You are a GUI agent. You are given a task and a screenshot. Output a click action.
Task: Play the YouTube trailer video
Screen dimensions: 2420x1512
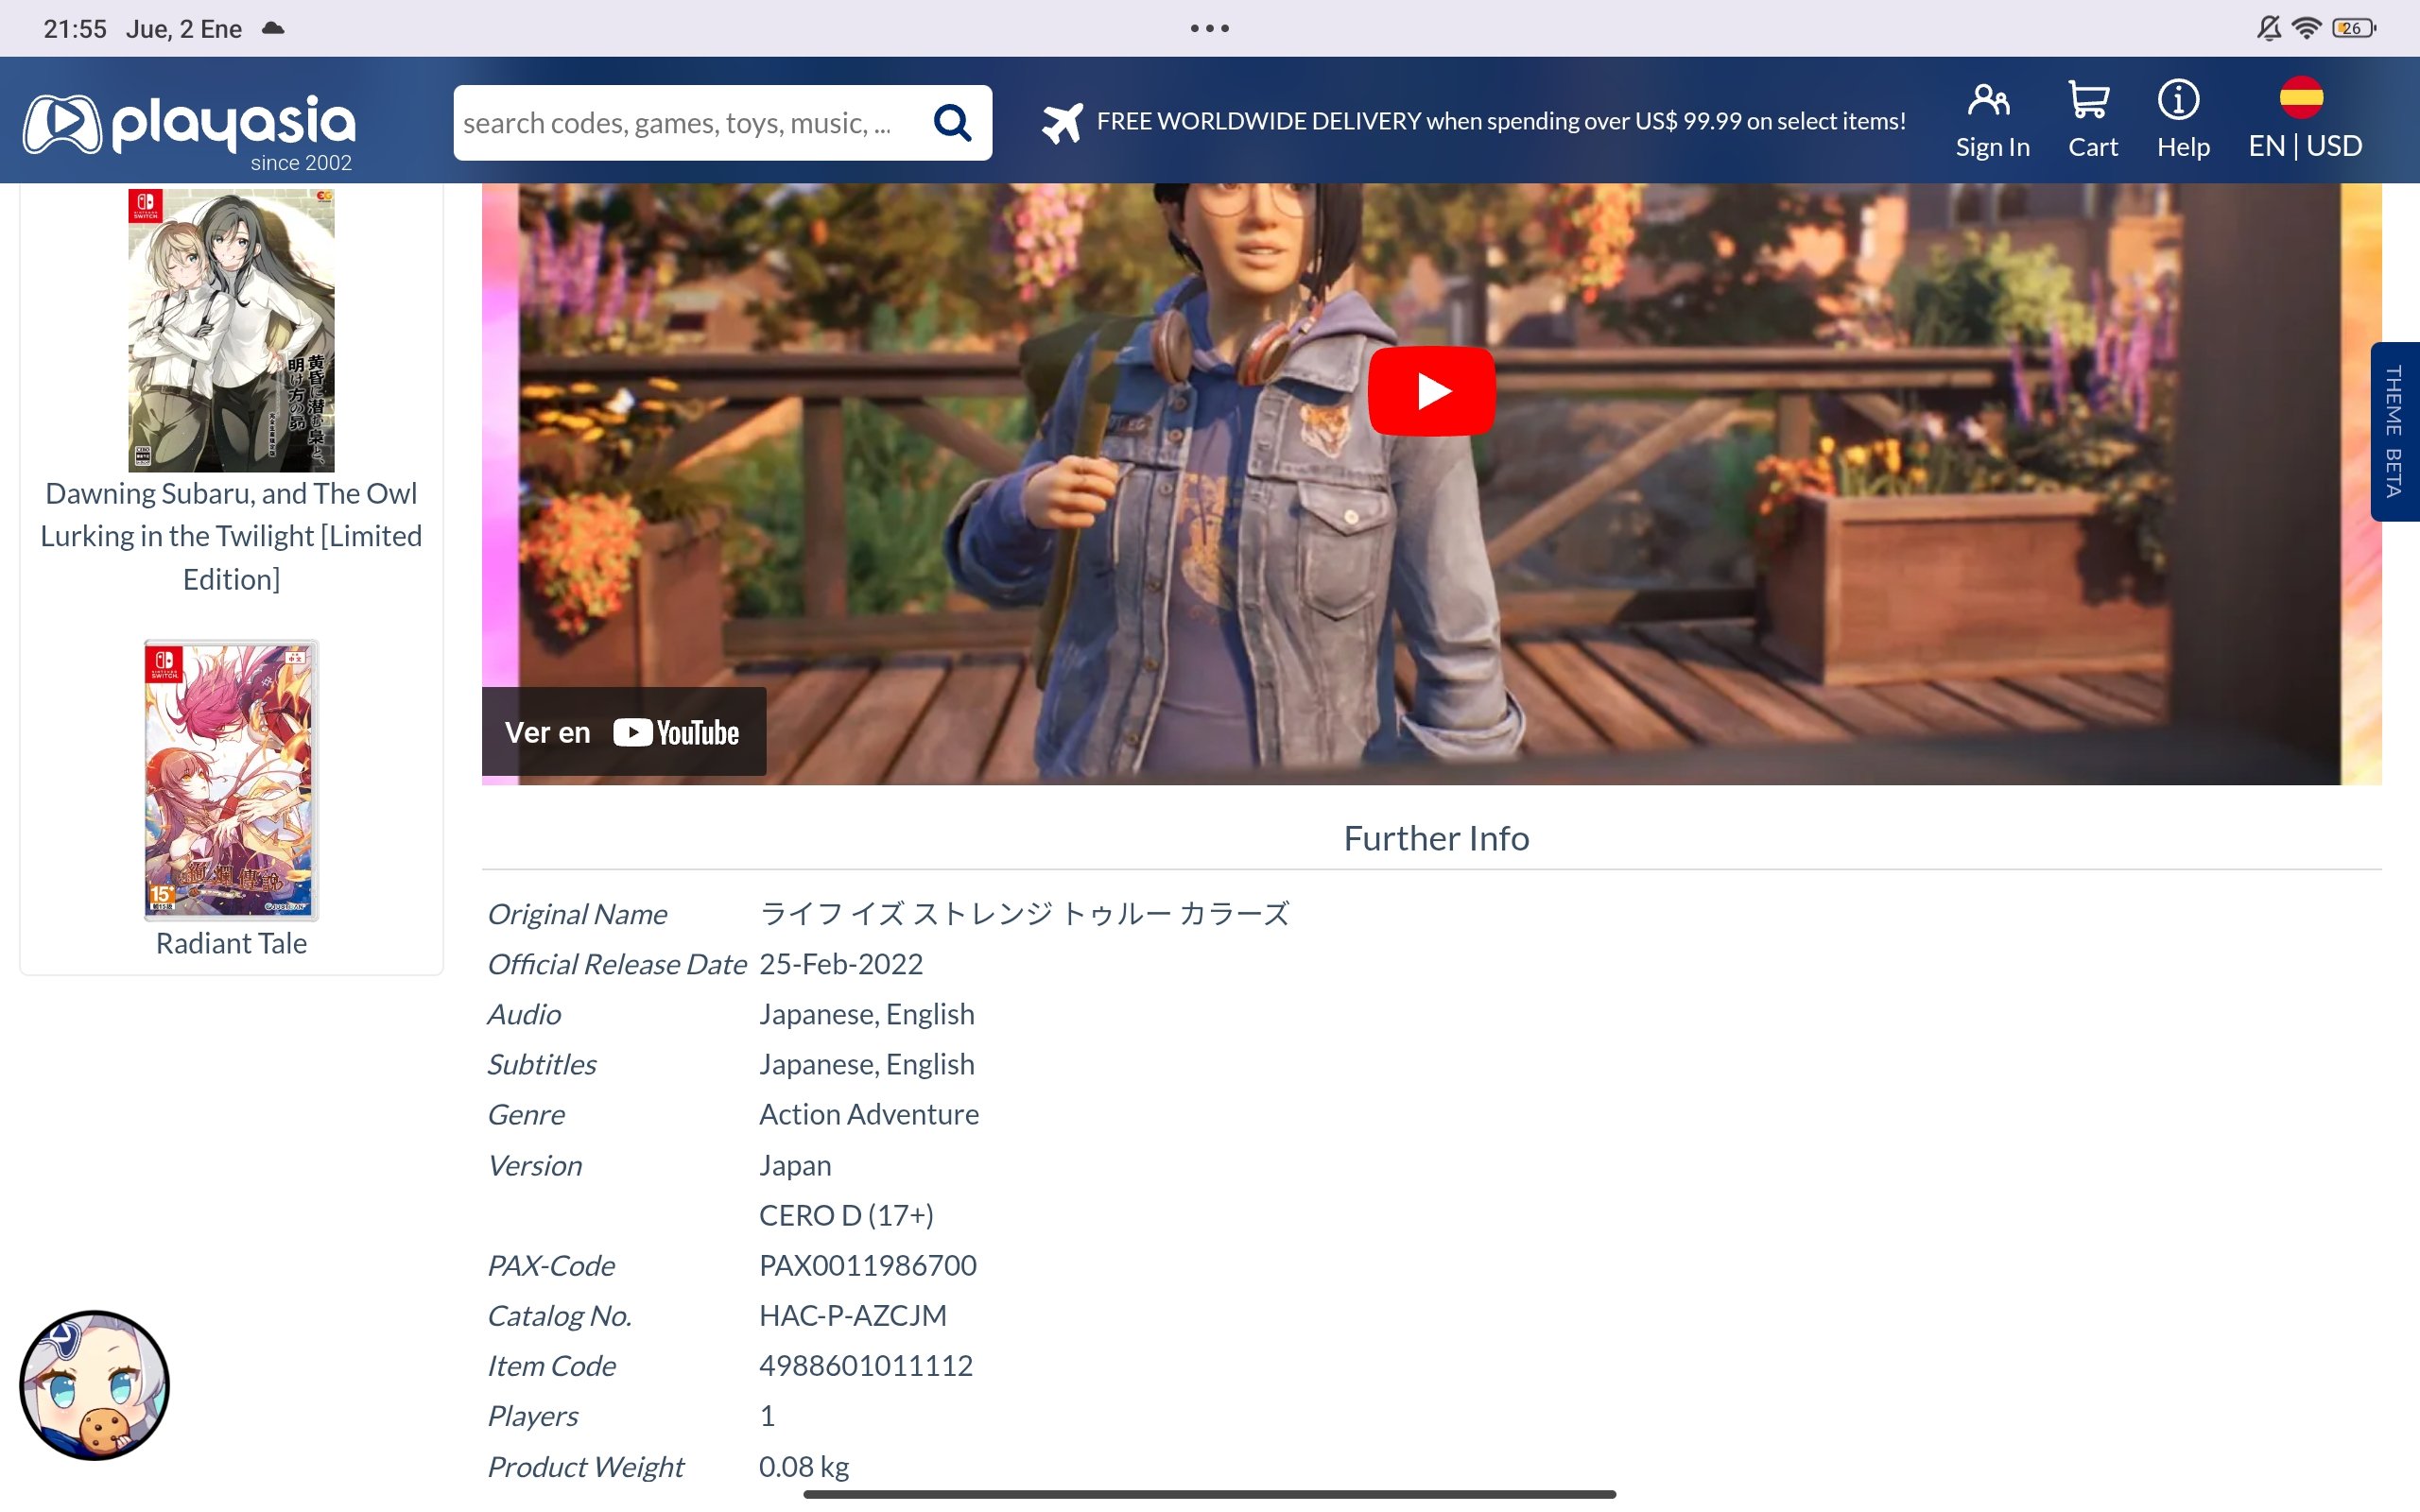point(1431,391)
